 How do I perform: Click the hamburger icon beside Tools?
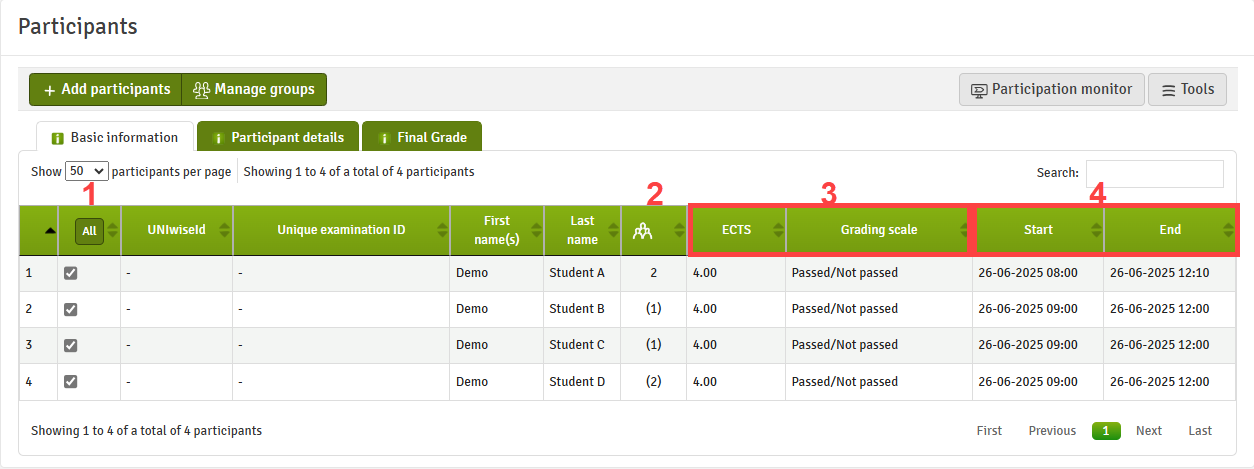1168,90
